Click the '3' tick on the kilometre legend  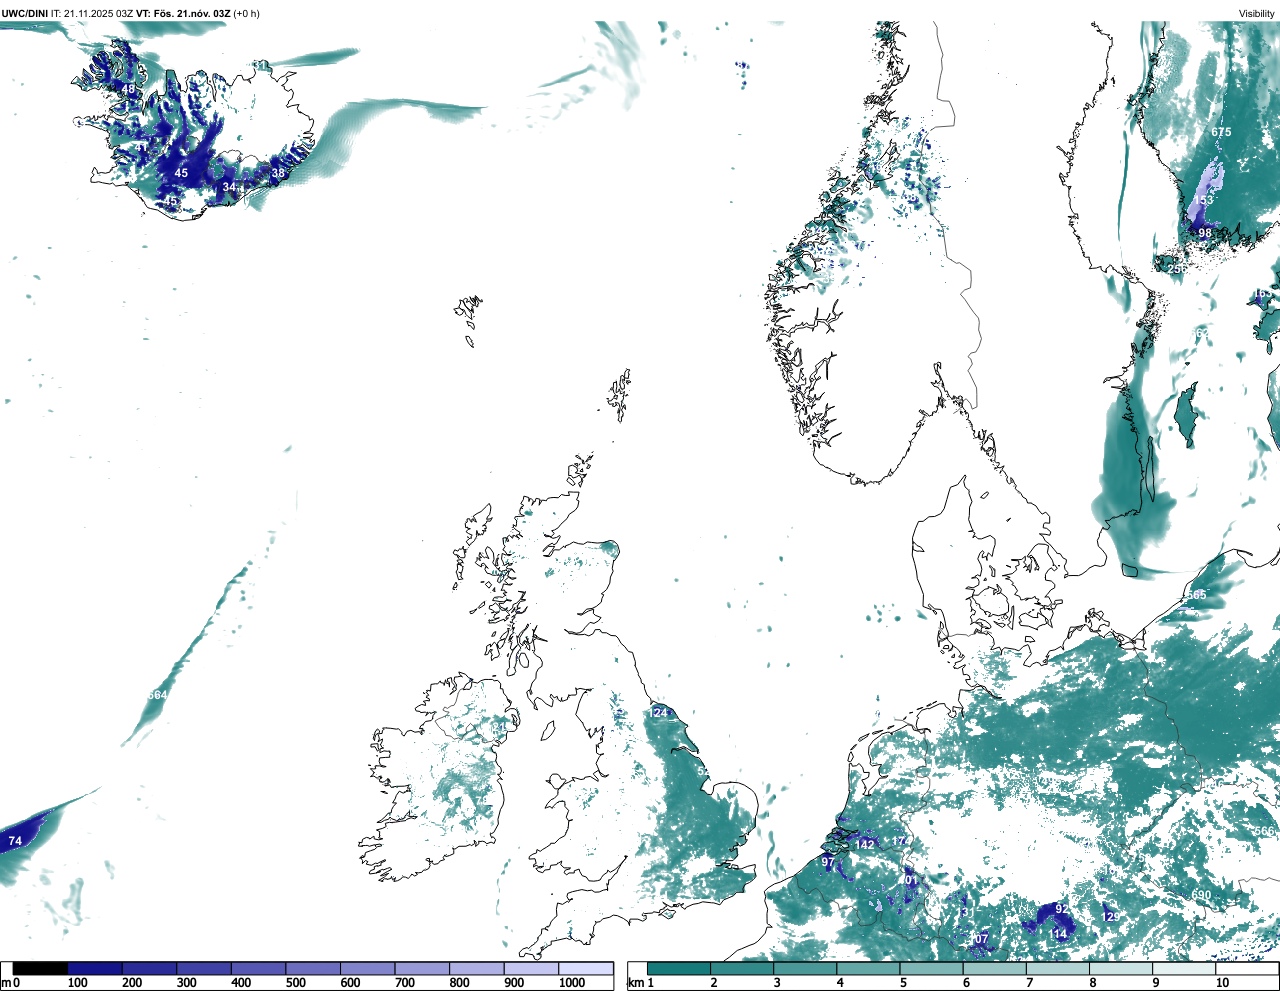coord(776,983)
